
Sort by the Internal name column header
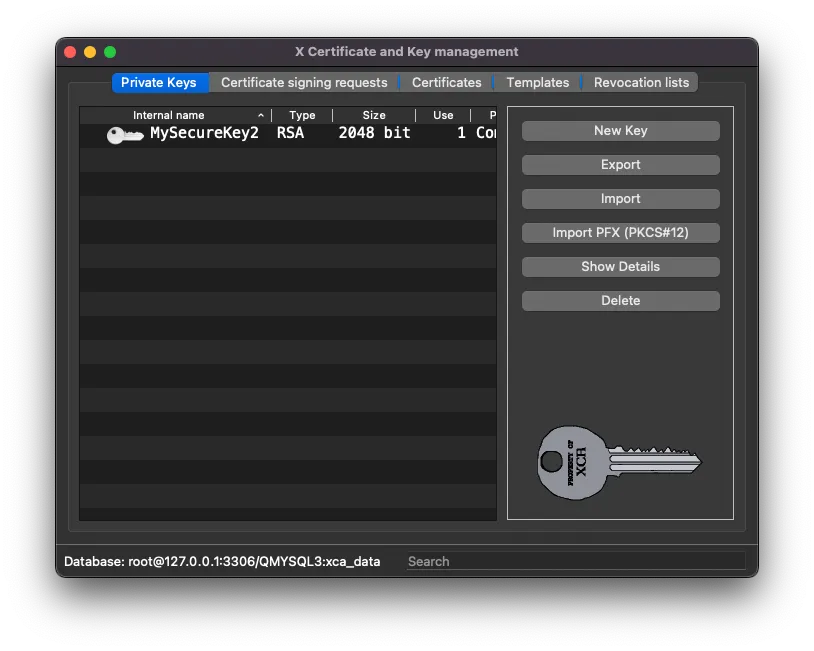[168, 115]
